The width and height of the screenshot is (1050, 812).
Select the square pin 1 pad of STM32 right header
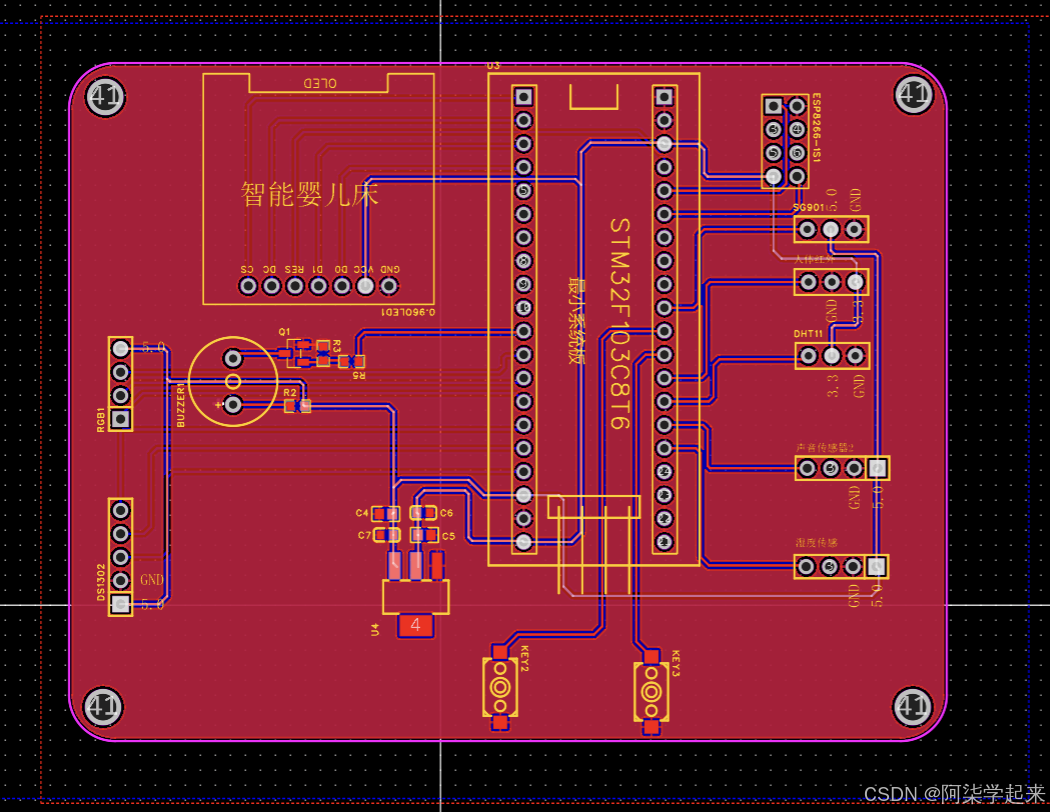tap(664, 97)
